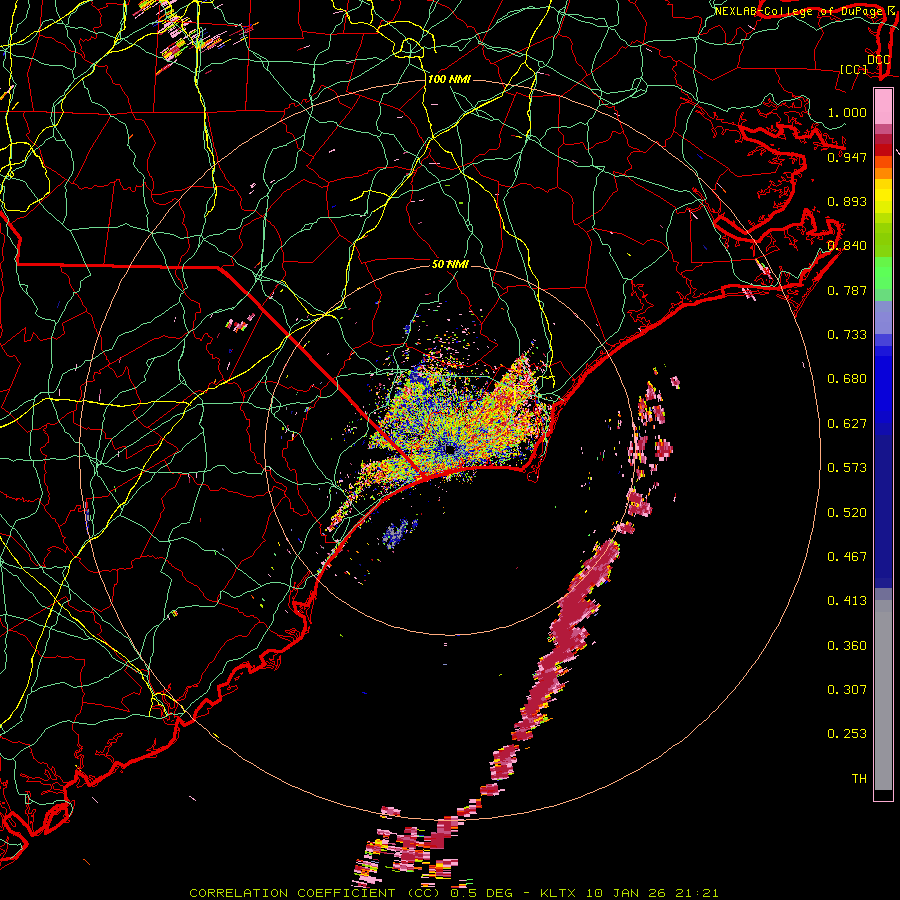Click the 100 NMI range ring label

point(449,79)
